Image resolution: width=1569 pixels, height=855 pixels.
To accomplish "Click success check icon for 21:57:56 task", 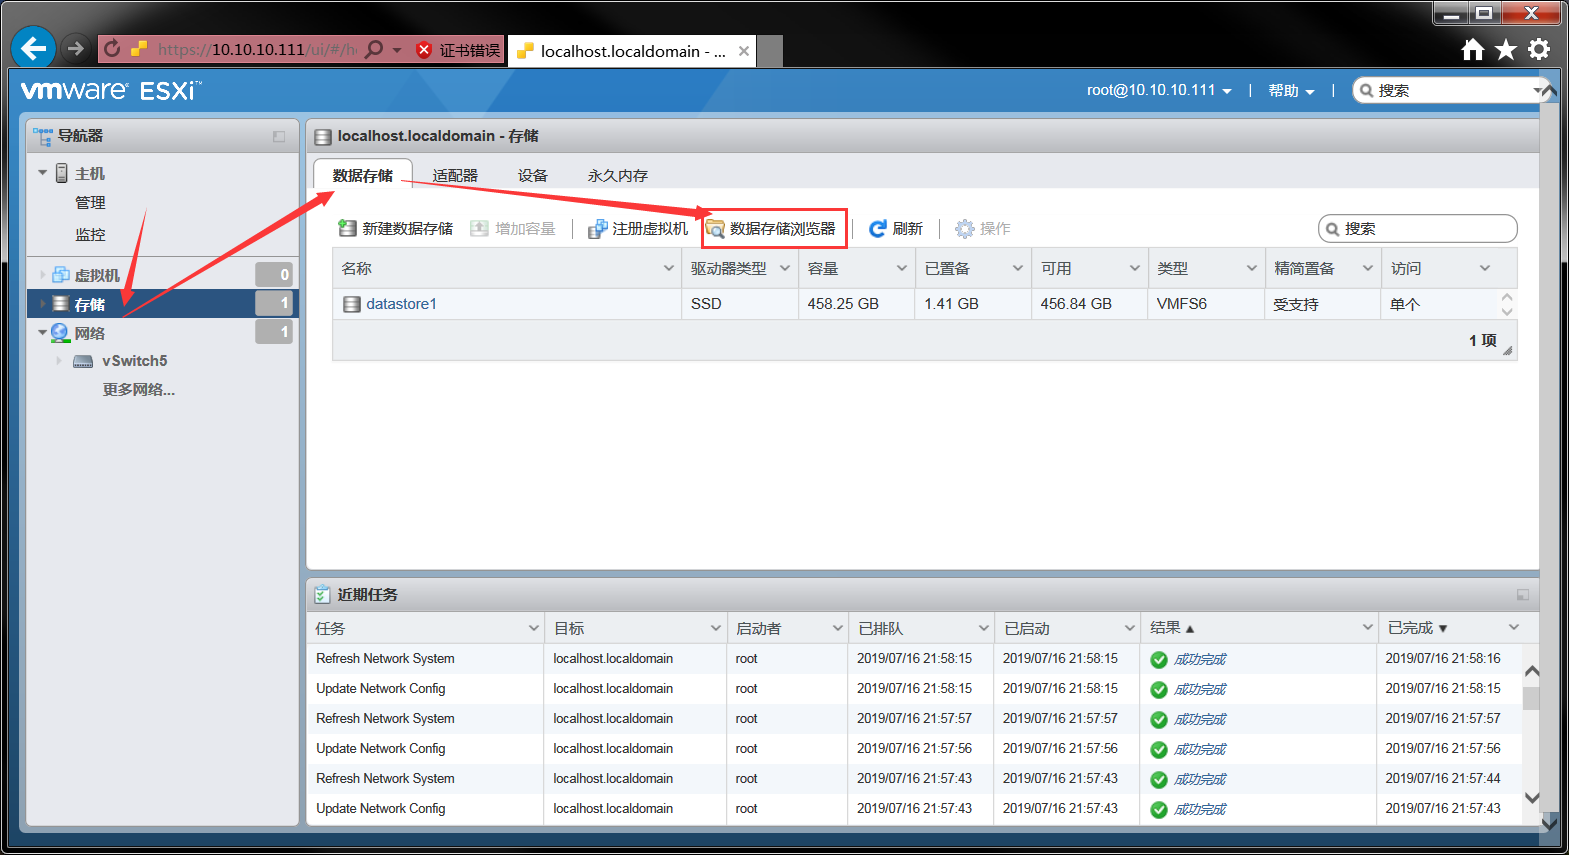I will pos(1159,750).
